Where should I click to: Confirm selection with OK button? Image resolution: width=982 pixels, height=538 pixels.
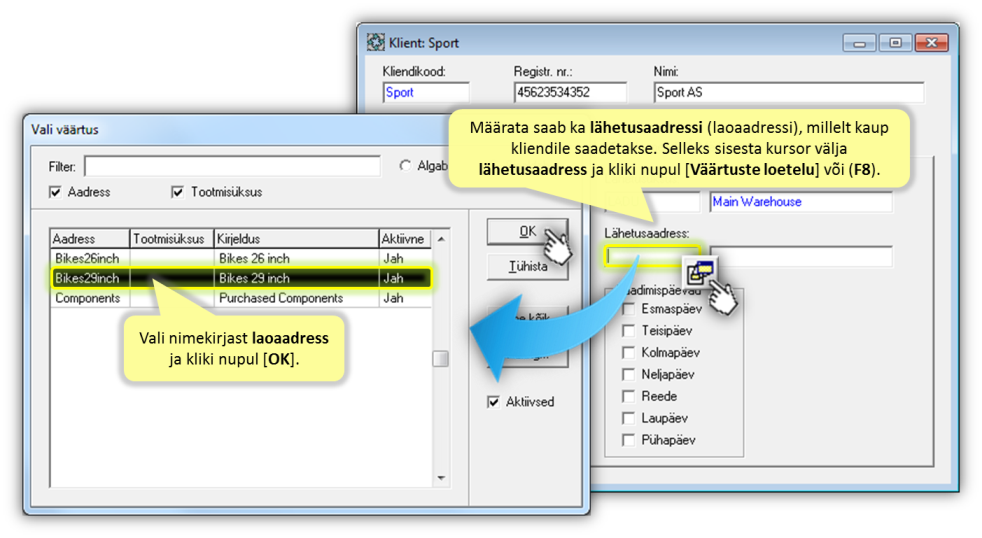pos(527,232)
